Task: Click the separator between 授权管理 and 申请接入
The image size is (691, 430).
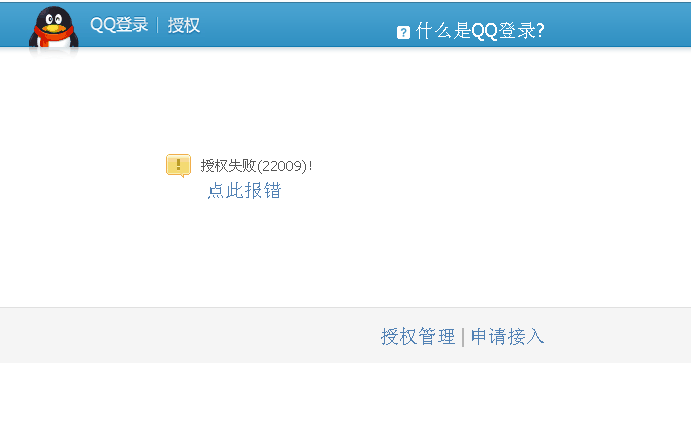Action: coord(463,337)
